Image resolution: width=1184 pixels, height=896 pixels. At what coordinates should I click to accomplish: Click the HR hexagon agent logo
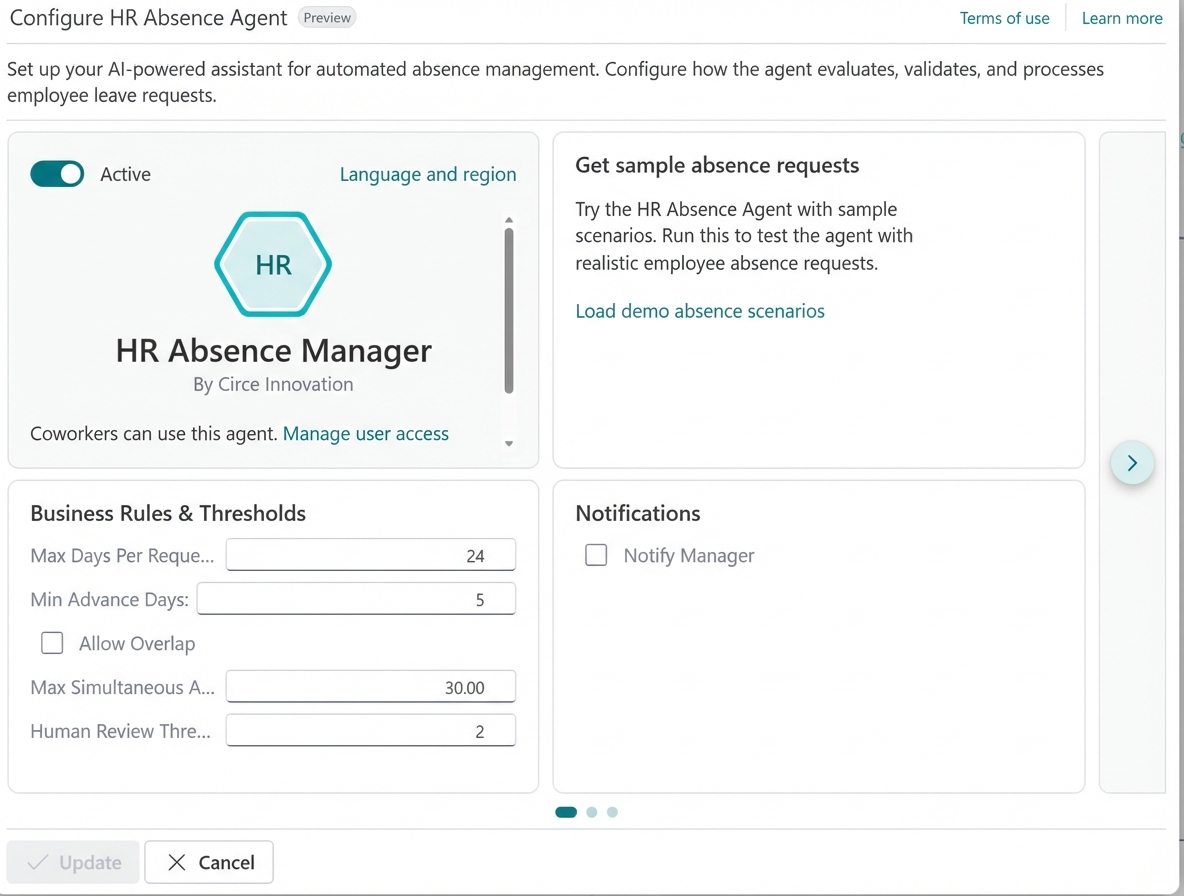(x=273, y=264)
